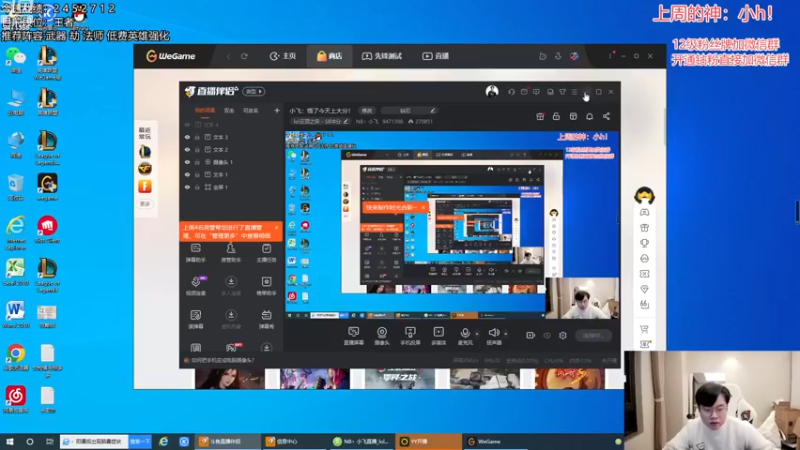Open 读弹幕 tool
This screenshot has height=450, width=800.
tap(196, 319)
